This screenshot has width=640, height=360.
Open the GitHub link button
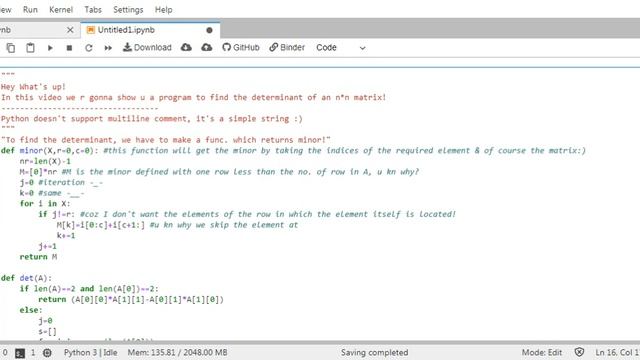241,47
